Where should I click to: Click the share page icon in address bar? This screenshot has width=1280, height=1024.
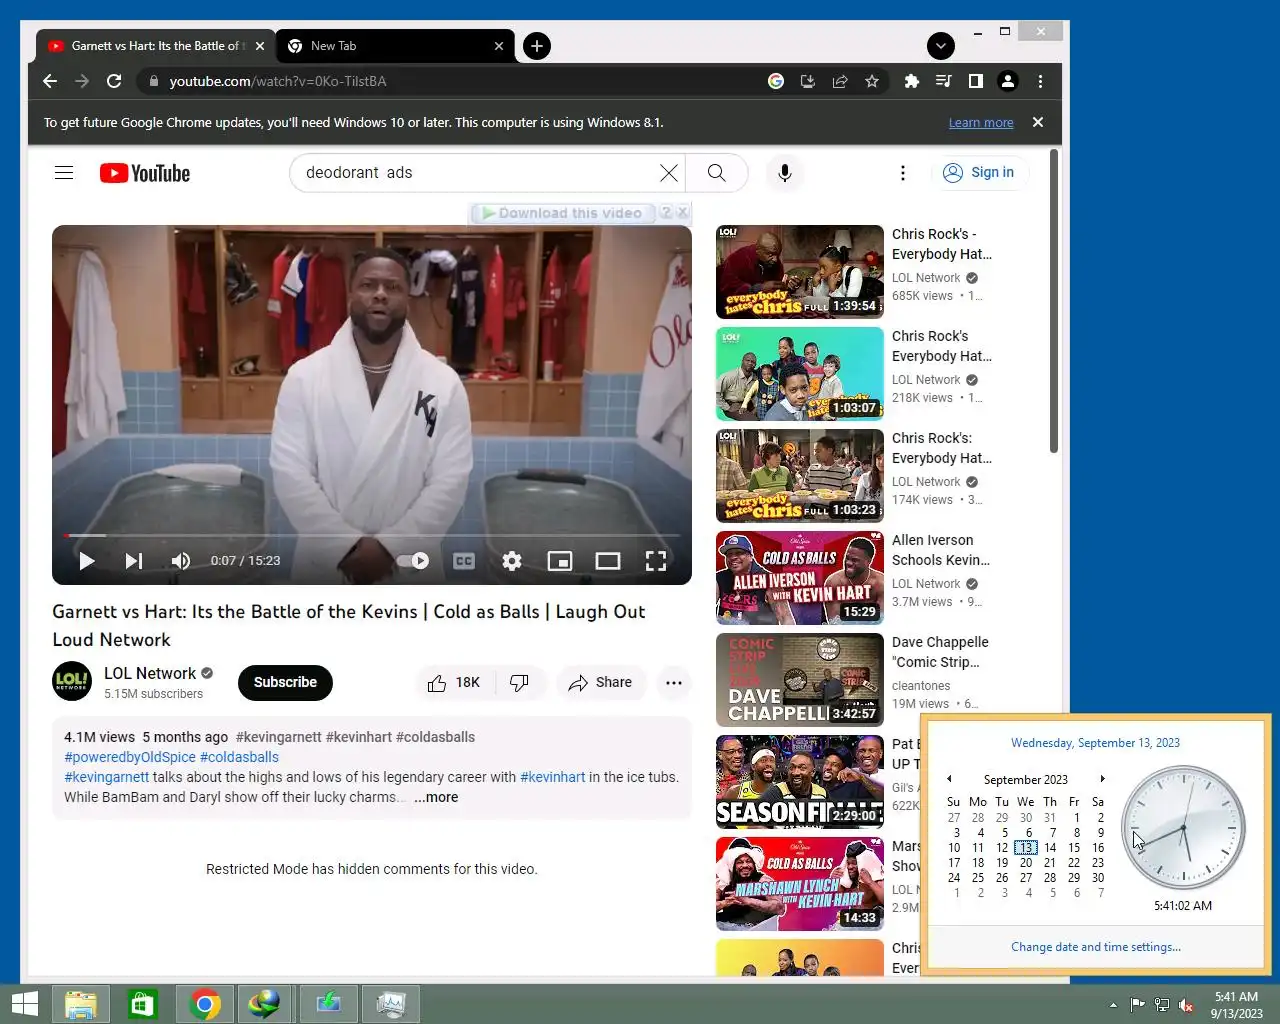[840, 81]
